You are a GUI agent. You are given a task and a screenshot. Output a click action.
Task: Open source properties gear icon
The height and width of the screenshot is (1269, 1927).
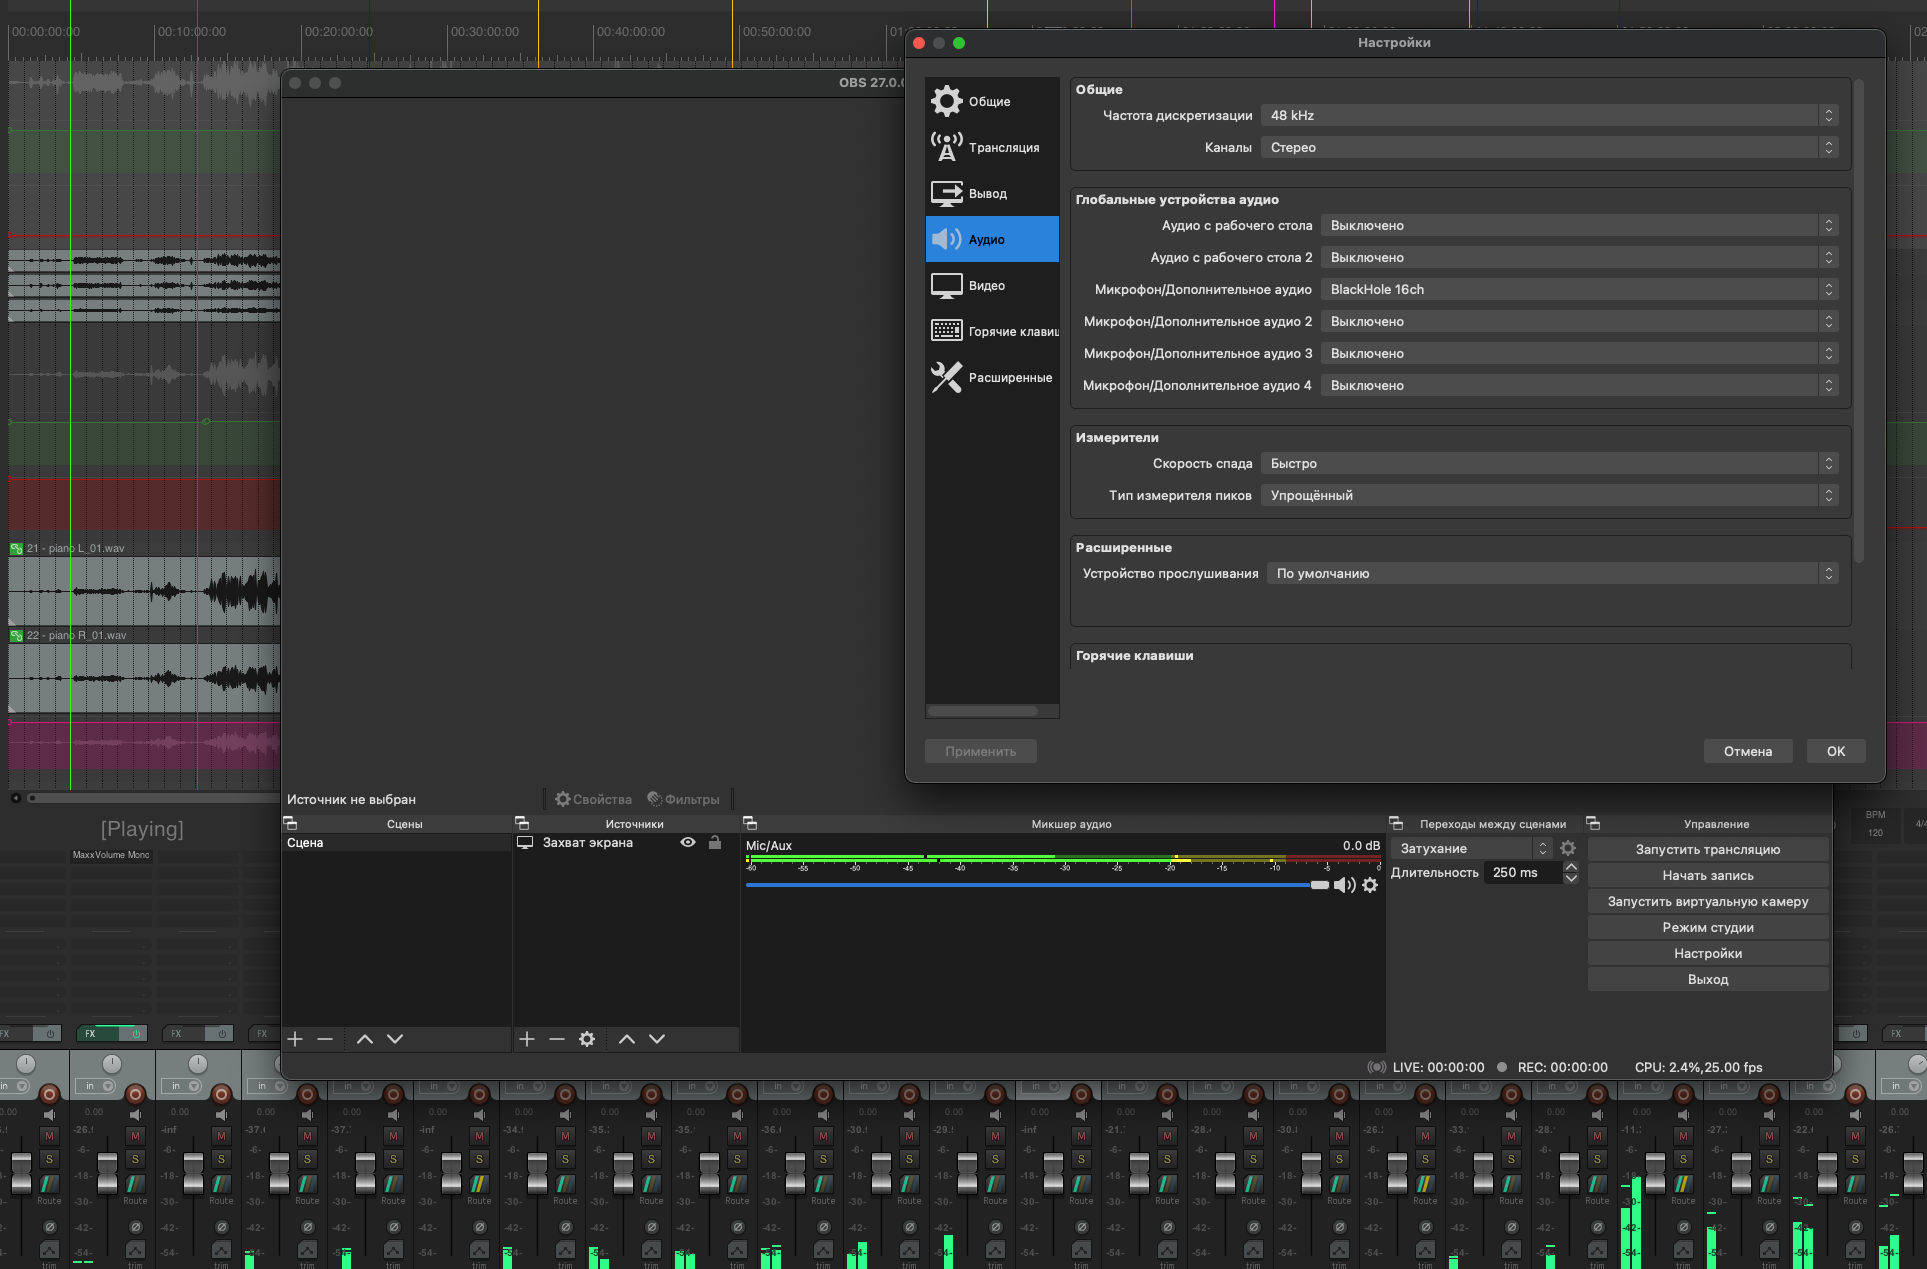tap(587, 1039)
